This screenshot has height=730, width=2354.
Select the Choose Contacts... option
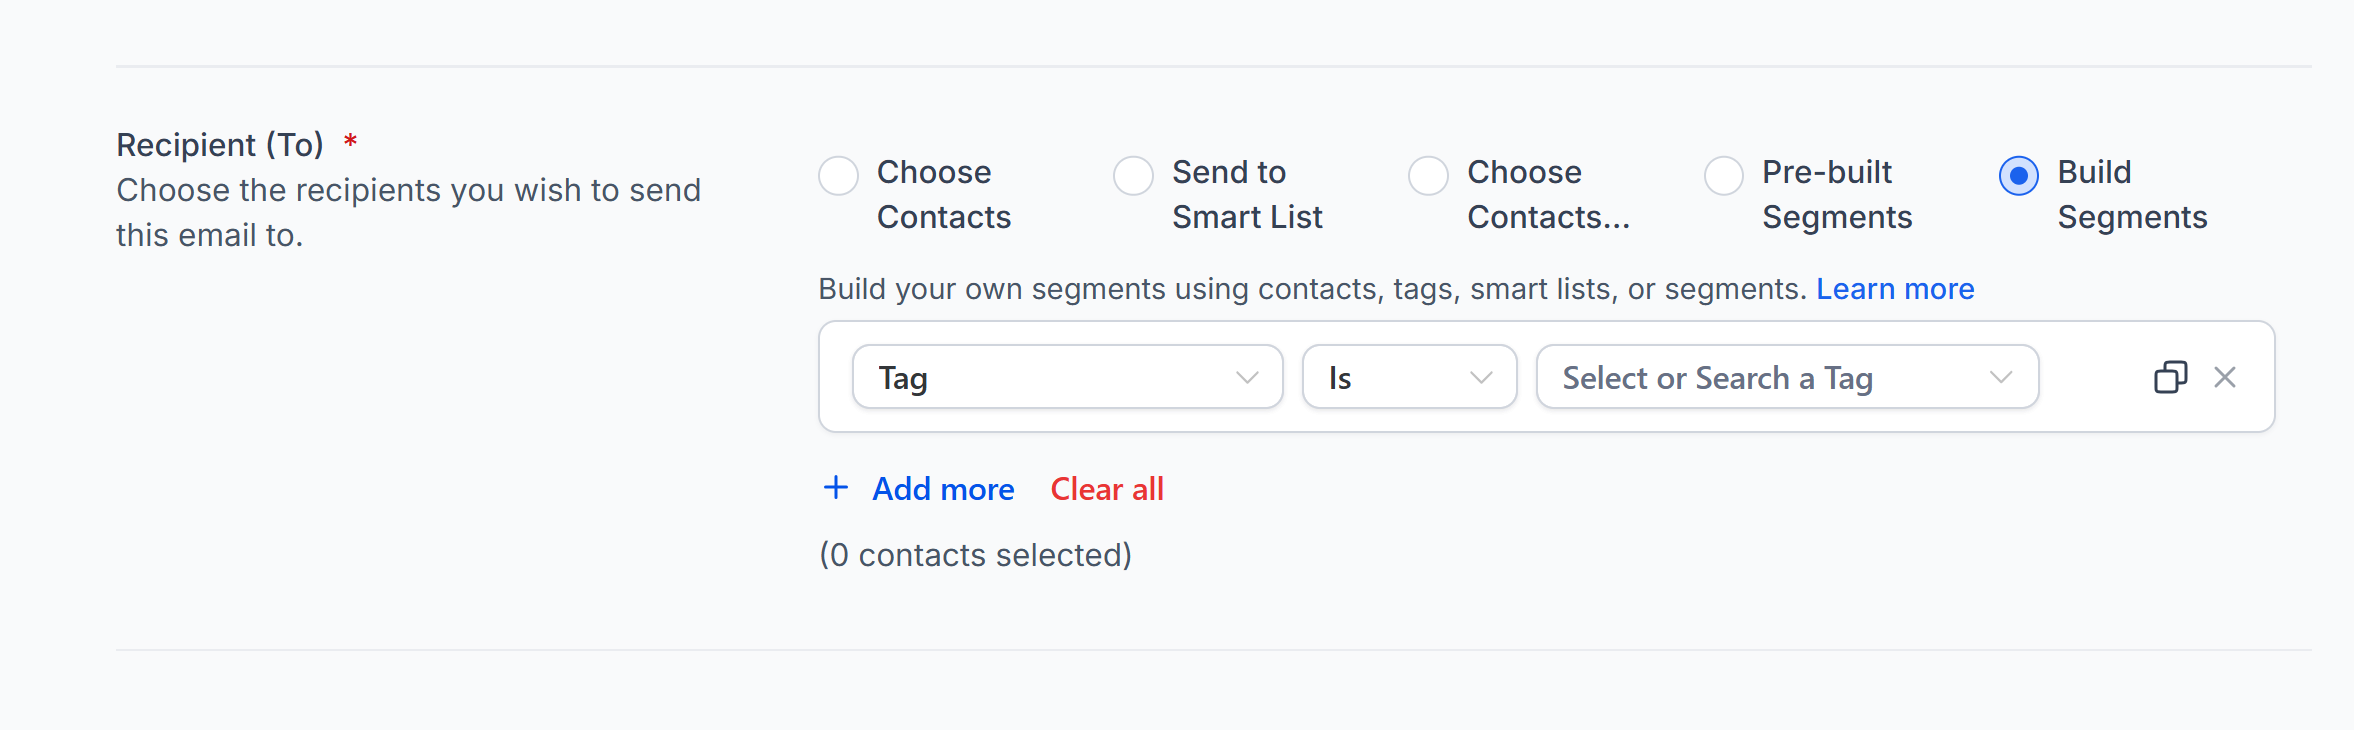pos(1429,175)
